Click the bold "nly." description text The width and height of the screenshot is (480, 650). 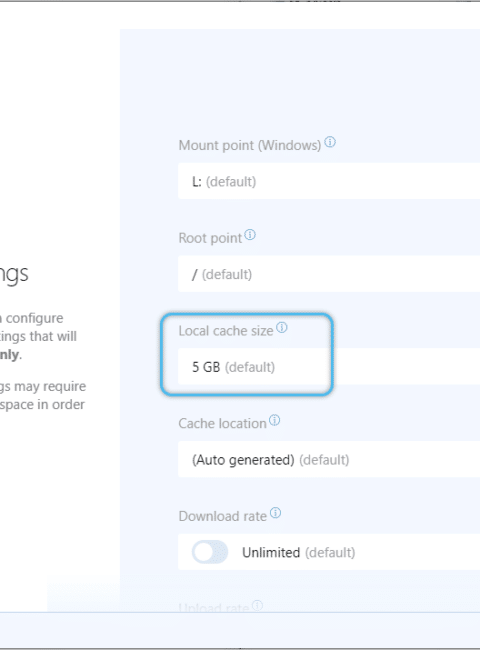point(10,355)
